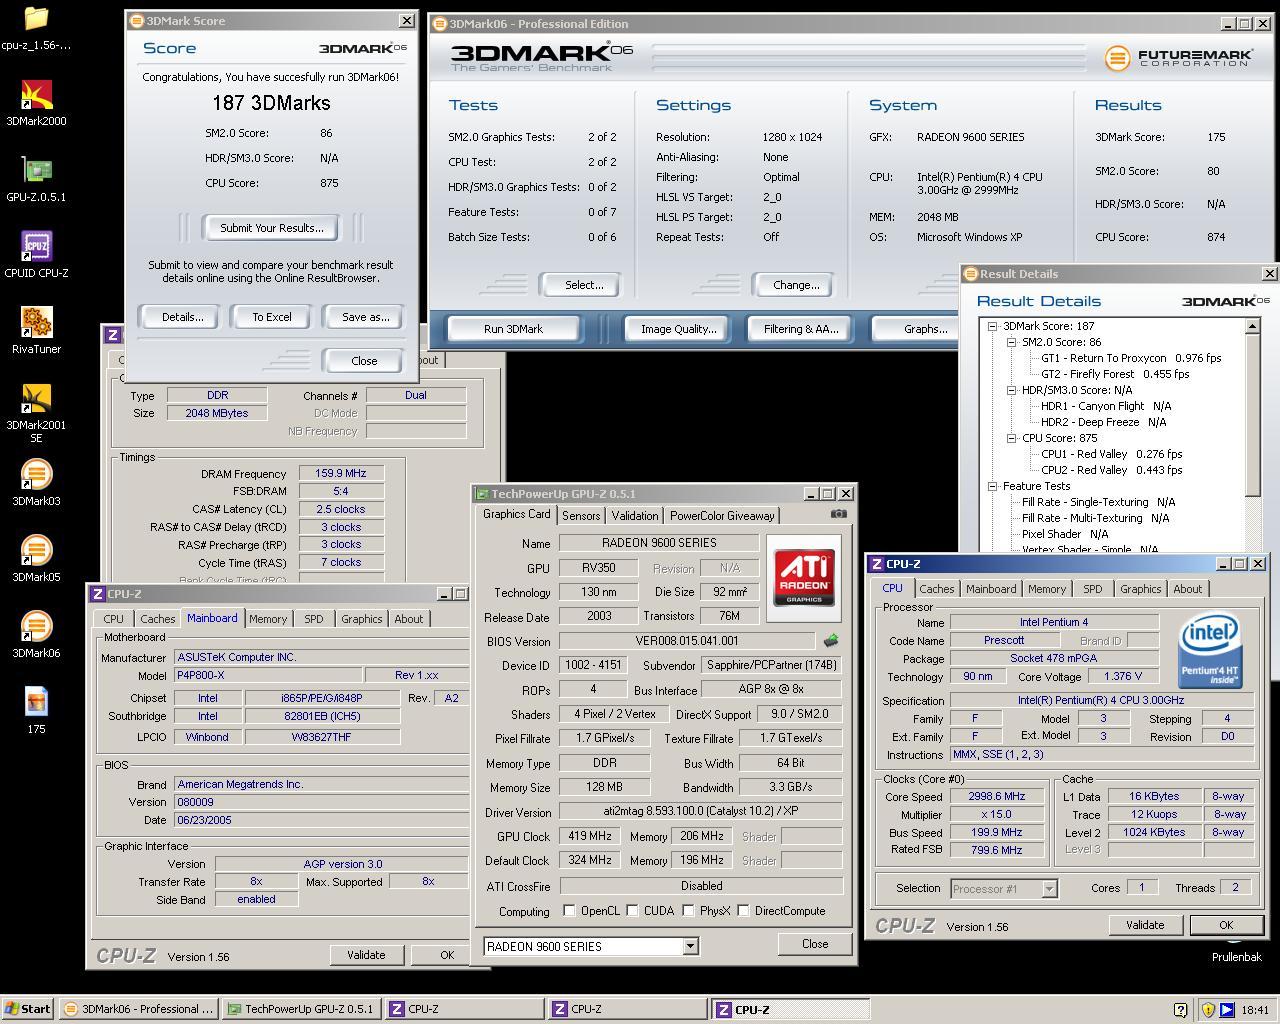Viewport: 1280px width, 1024px height.
Task: Click the Result Details scrollbar thumb
Action: [1253, 413]
